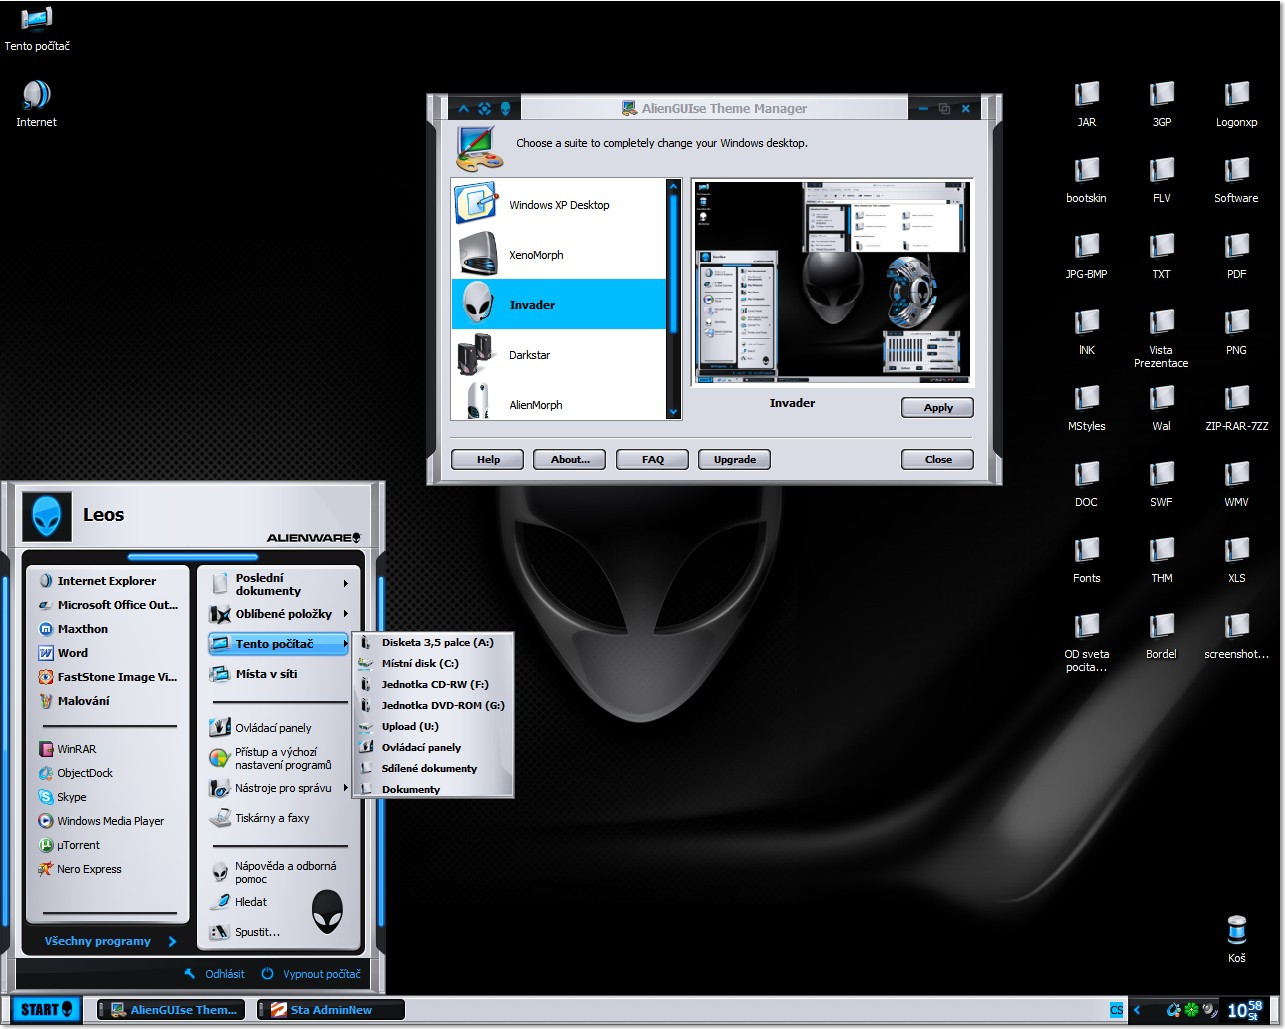Open the ZIP-RAR-7ZZ desktop folder

tap(1237, 408)
